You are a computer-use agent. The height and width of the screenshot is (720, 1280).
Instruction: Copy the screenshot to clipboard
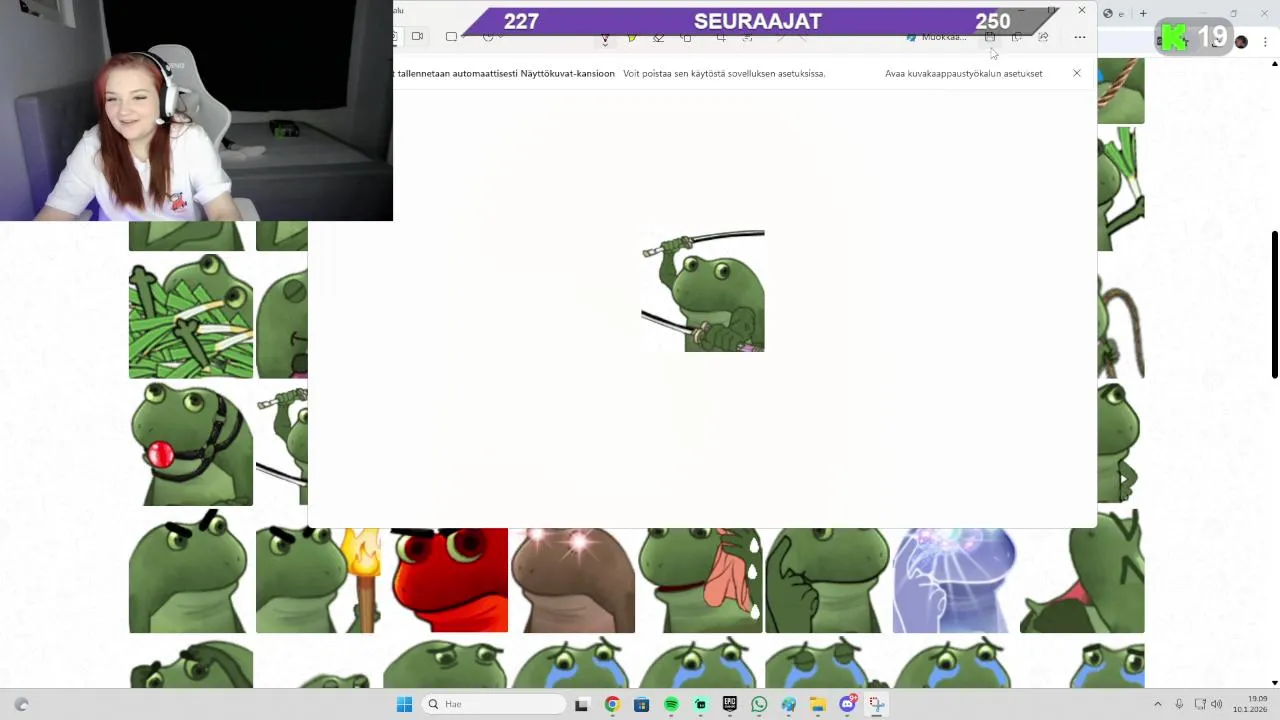[1017, 37]
